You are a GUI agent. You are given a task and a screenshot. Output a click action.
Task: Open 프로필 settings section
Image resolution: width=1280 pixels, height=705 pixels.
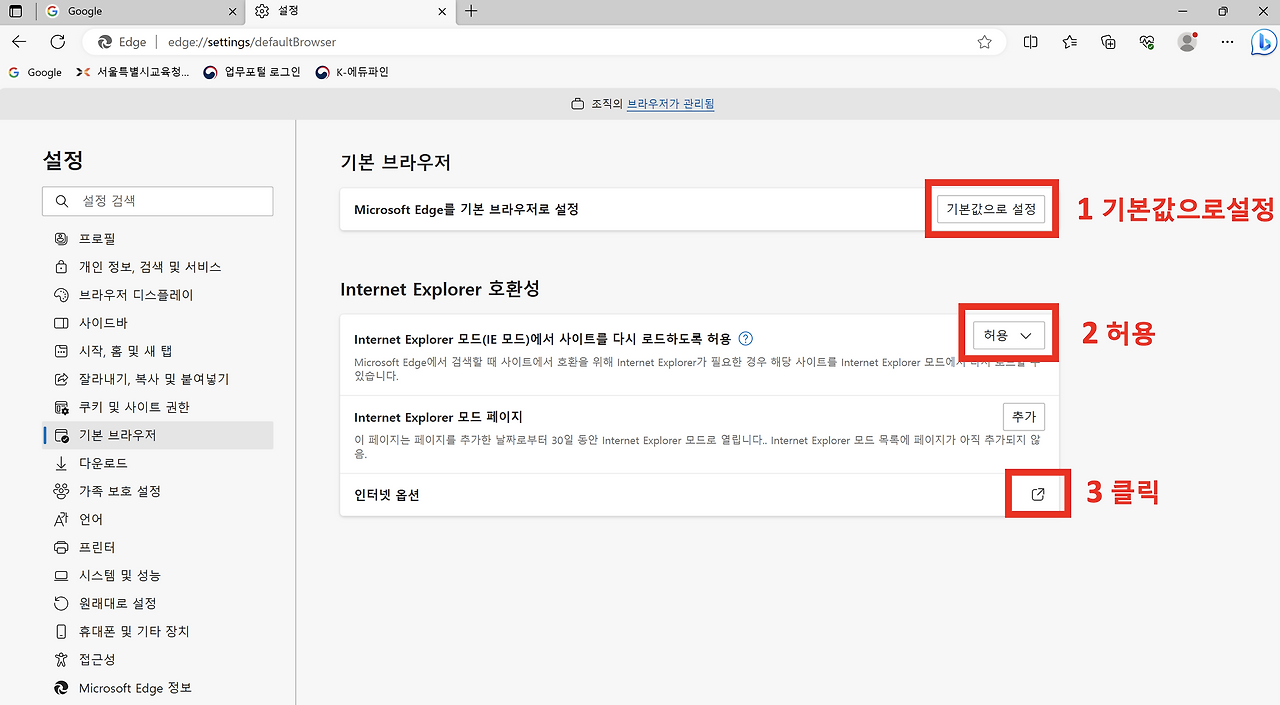[158, 239]
